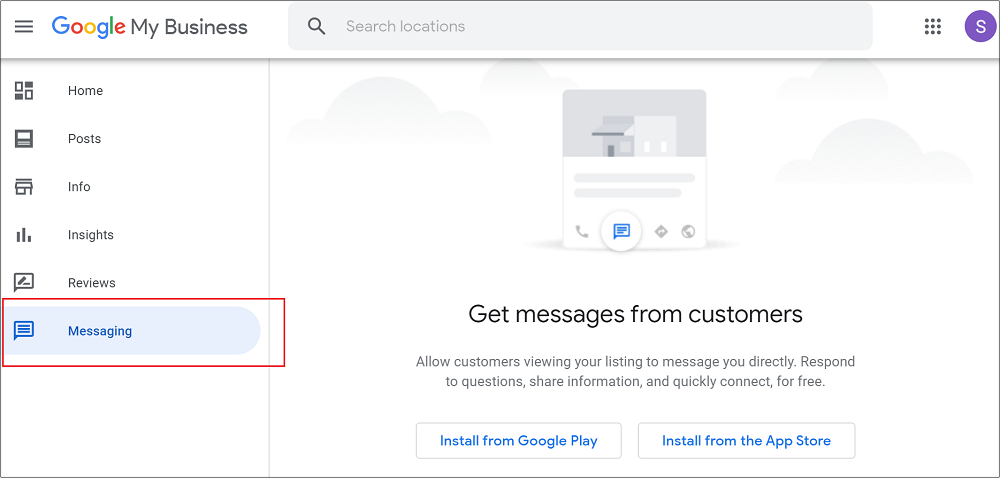Click the Insights bar chart icon
The image size is (1000, 478).
click(x=24, y=235)
